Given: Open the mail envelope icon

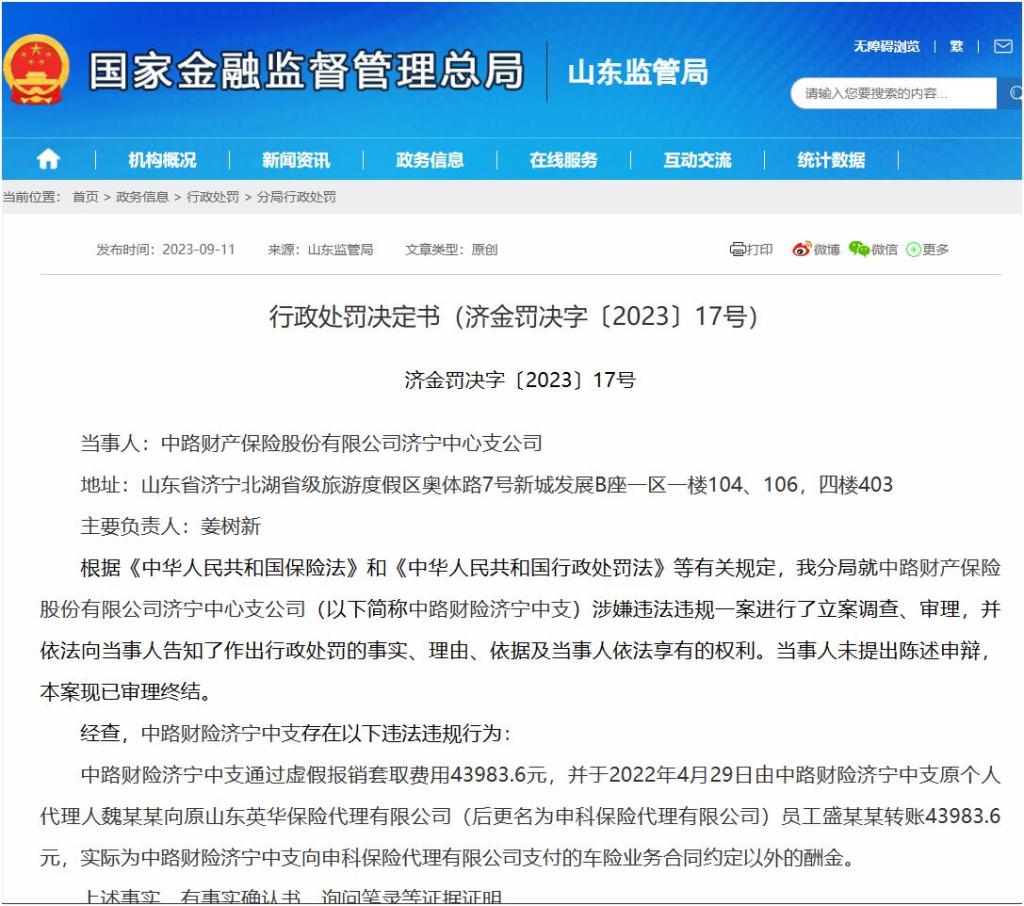Looking at the screenshot, I should click(x=1002, y=46).
